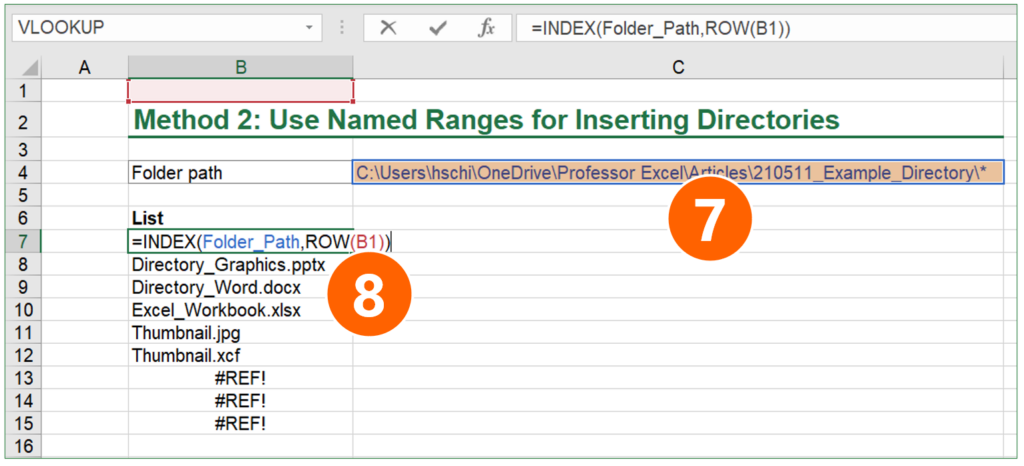Open Insert Function fx dialog

click(485, 28)
